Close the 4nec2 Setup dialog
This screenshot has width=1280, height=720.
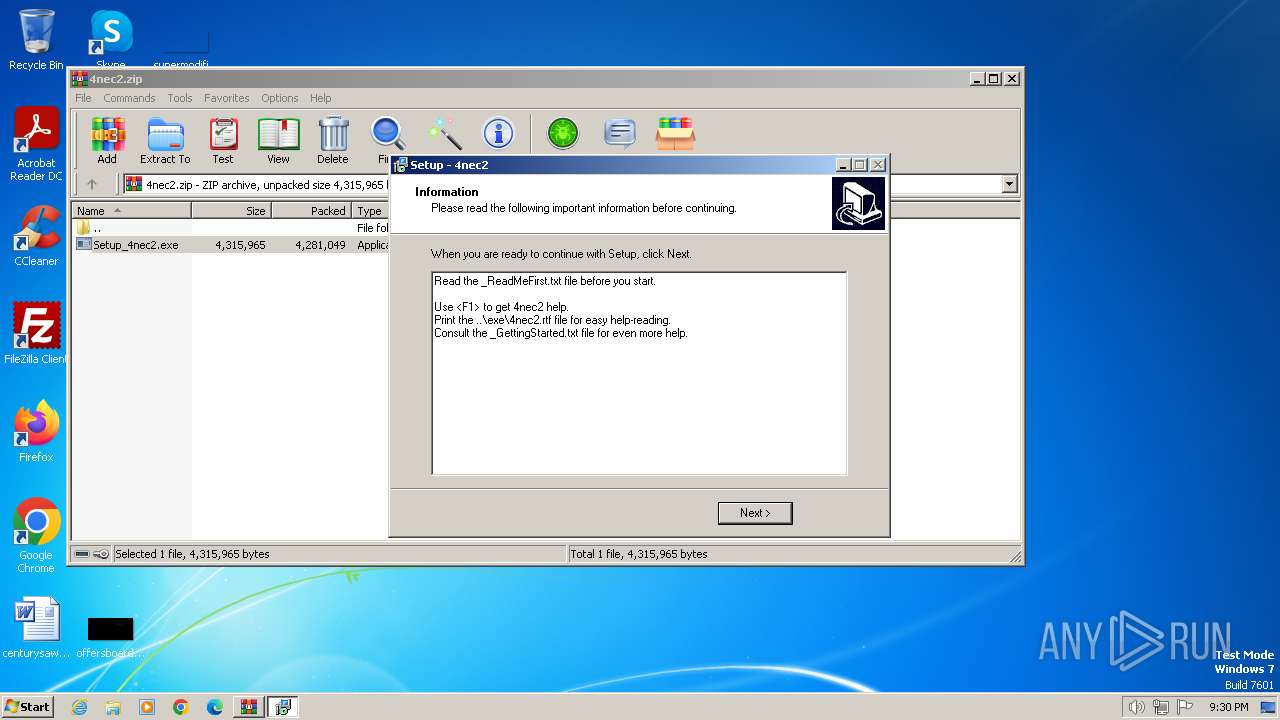point(878,165)
